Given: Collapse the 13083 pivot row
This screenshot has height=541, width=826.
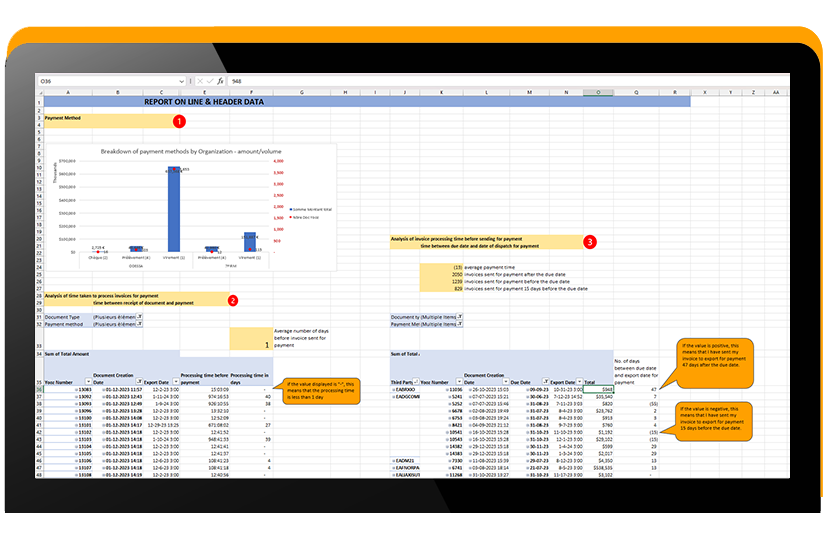Looking at the screenshot, I should [x=76, y=390].
